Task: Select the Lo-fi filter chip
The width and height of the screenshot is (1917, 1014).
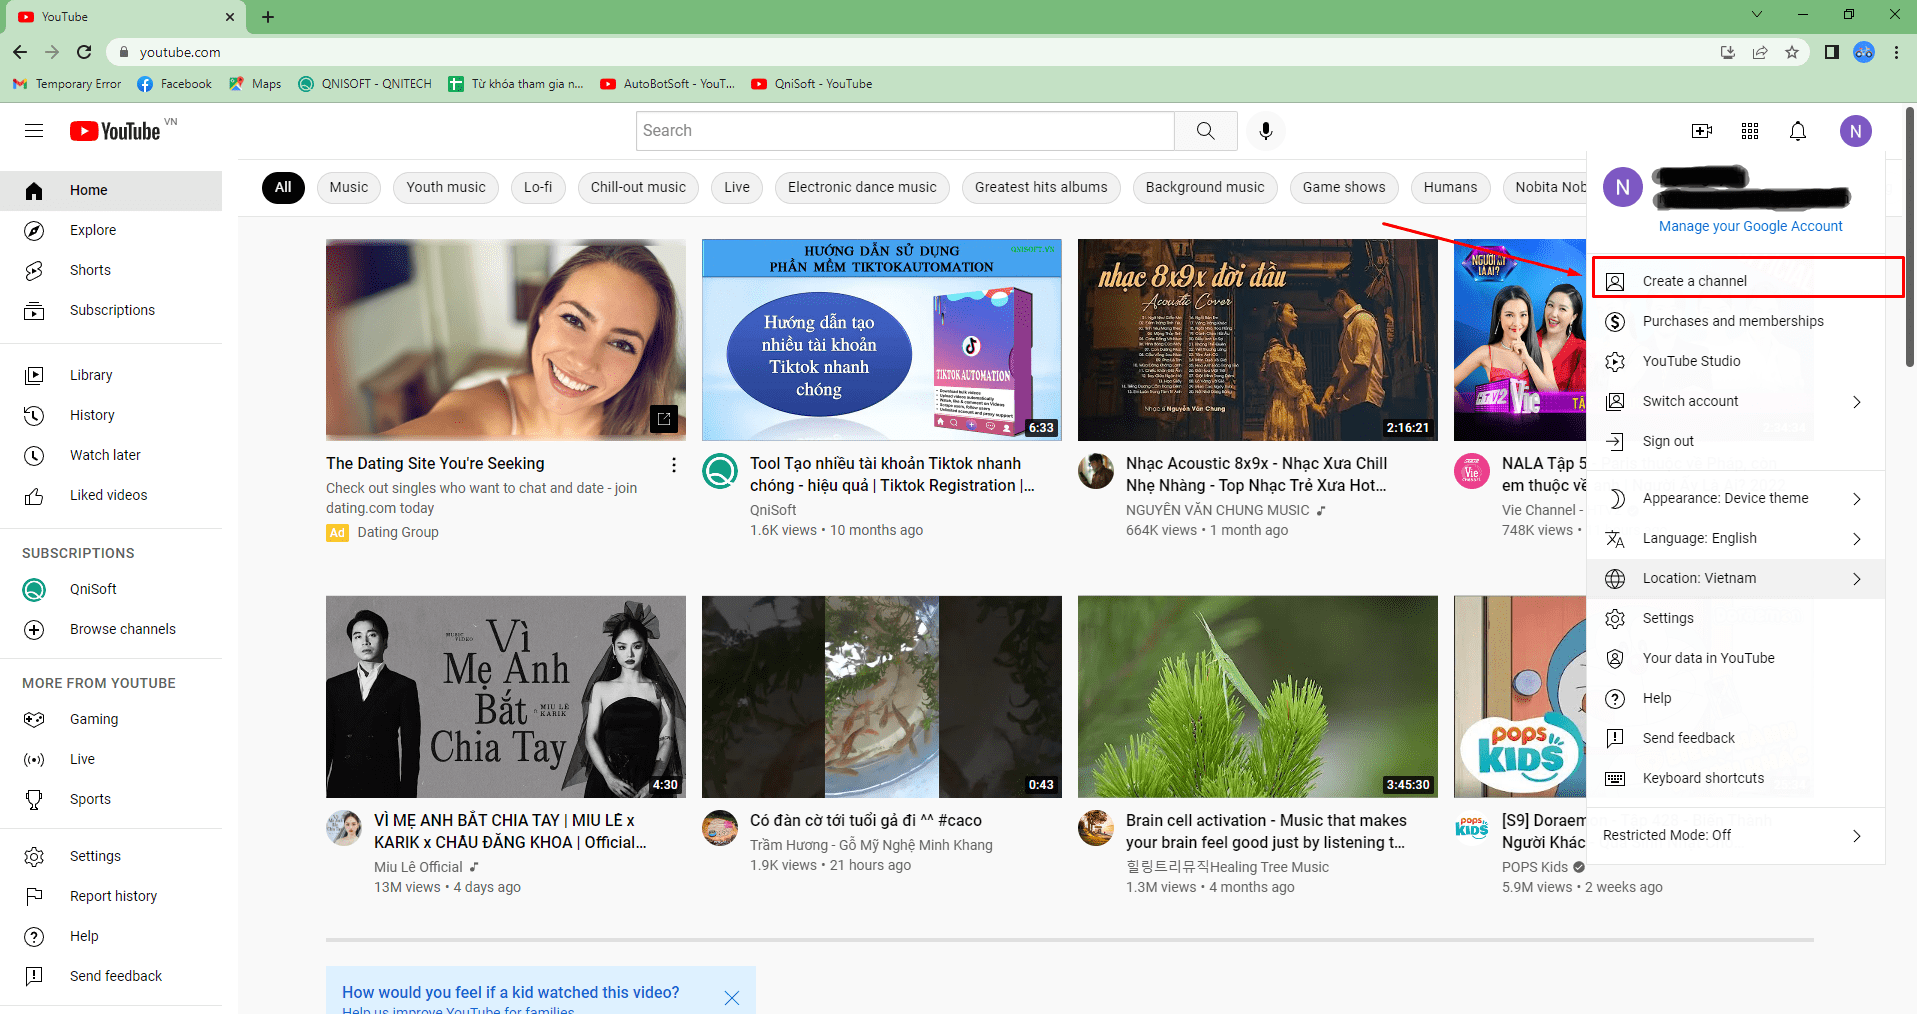Action: pyautogui.click(x=538, y=187)
